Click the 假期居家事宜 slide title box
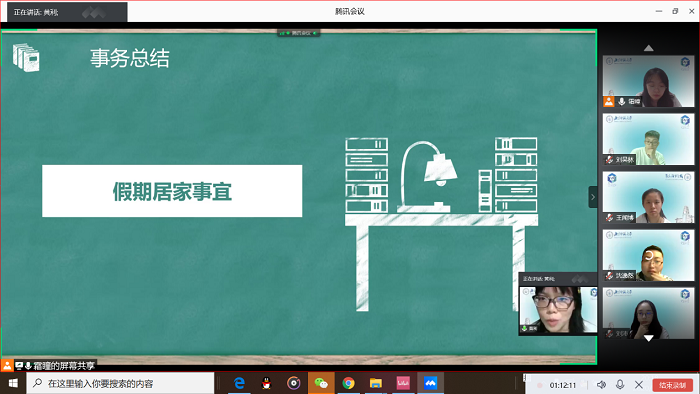The height and width of the screenshot is (394, 700). (172, 191)
